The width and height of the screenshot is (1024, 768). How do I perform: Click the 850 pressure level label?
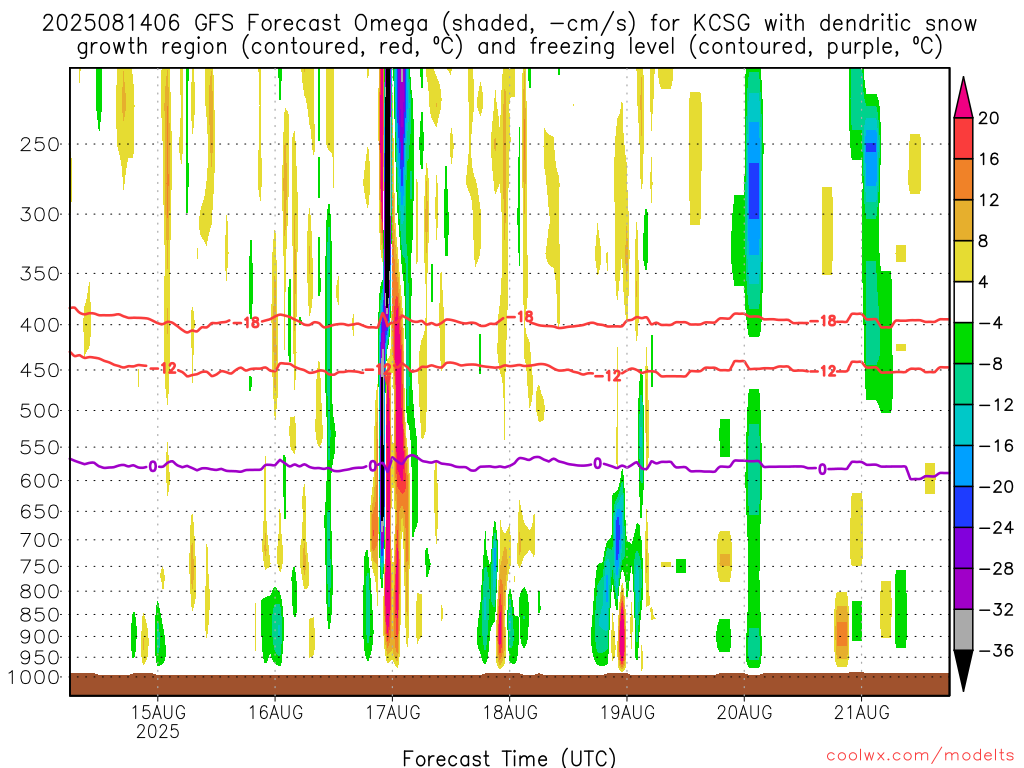click(x=40, y=615)
